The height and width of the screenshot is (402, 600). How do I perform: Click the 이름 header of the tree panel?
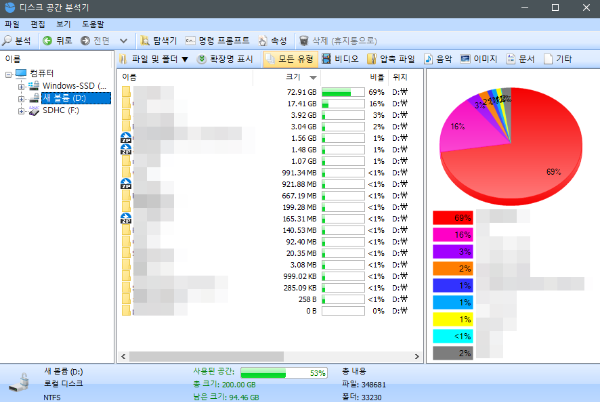coord(13,59)
